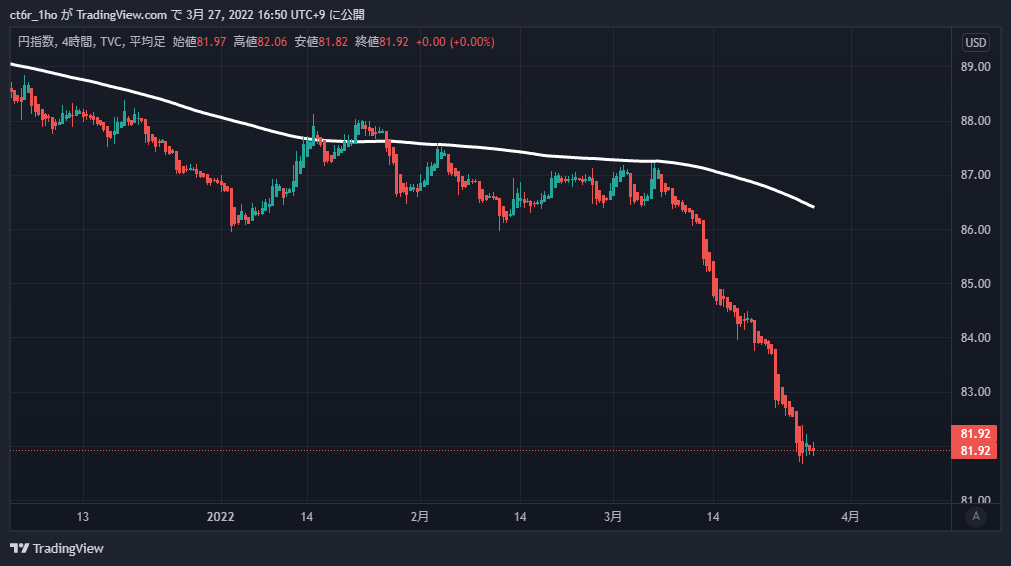Click the TVC exchange label in legend
Viewport: 1011px width, 566px height.
[x=112, y=42]
